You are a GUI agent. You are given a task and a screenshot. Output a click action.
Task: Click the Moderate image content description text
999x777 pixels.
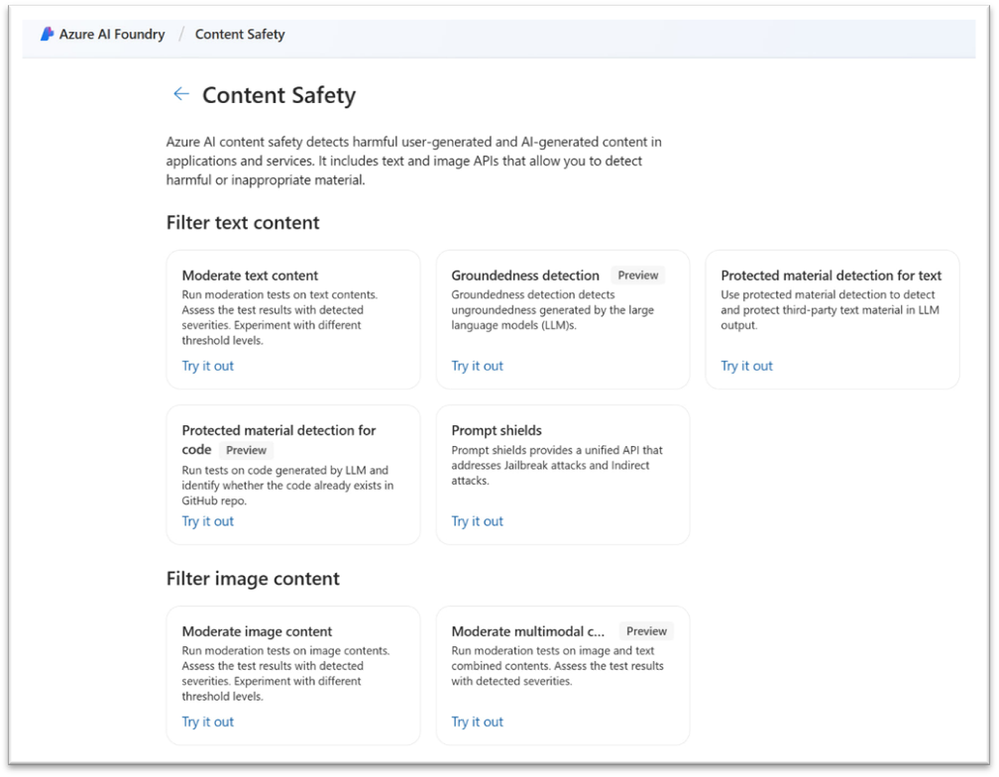[285, 674]
